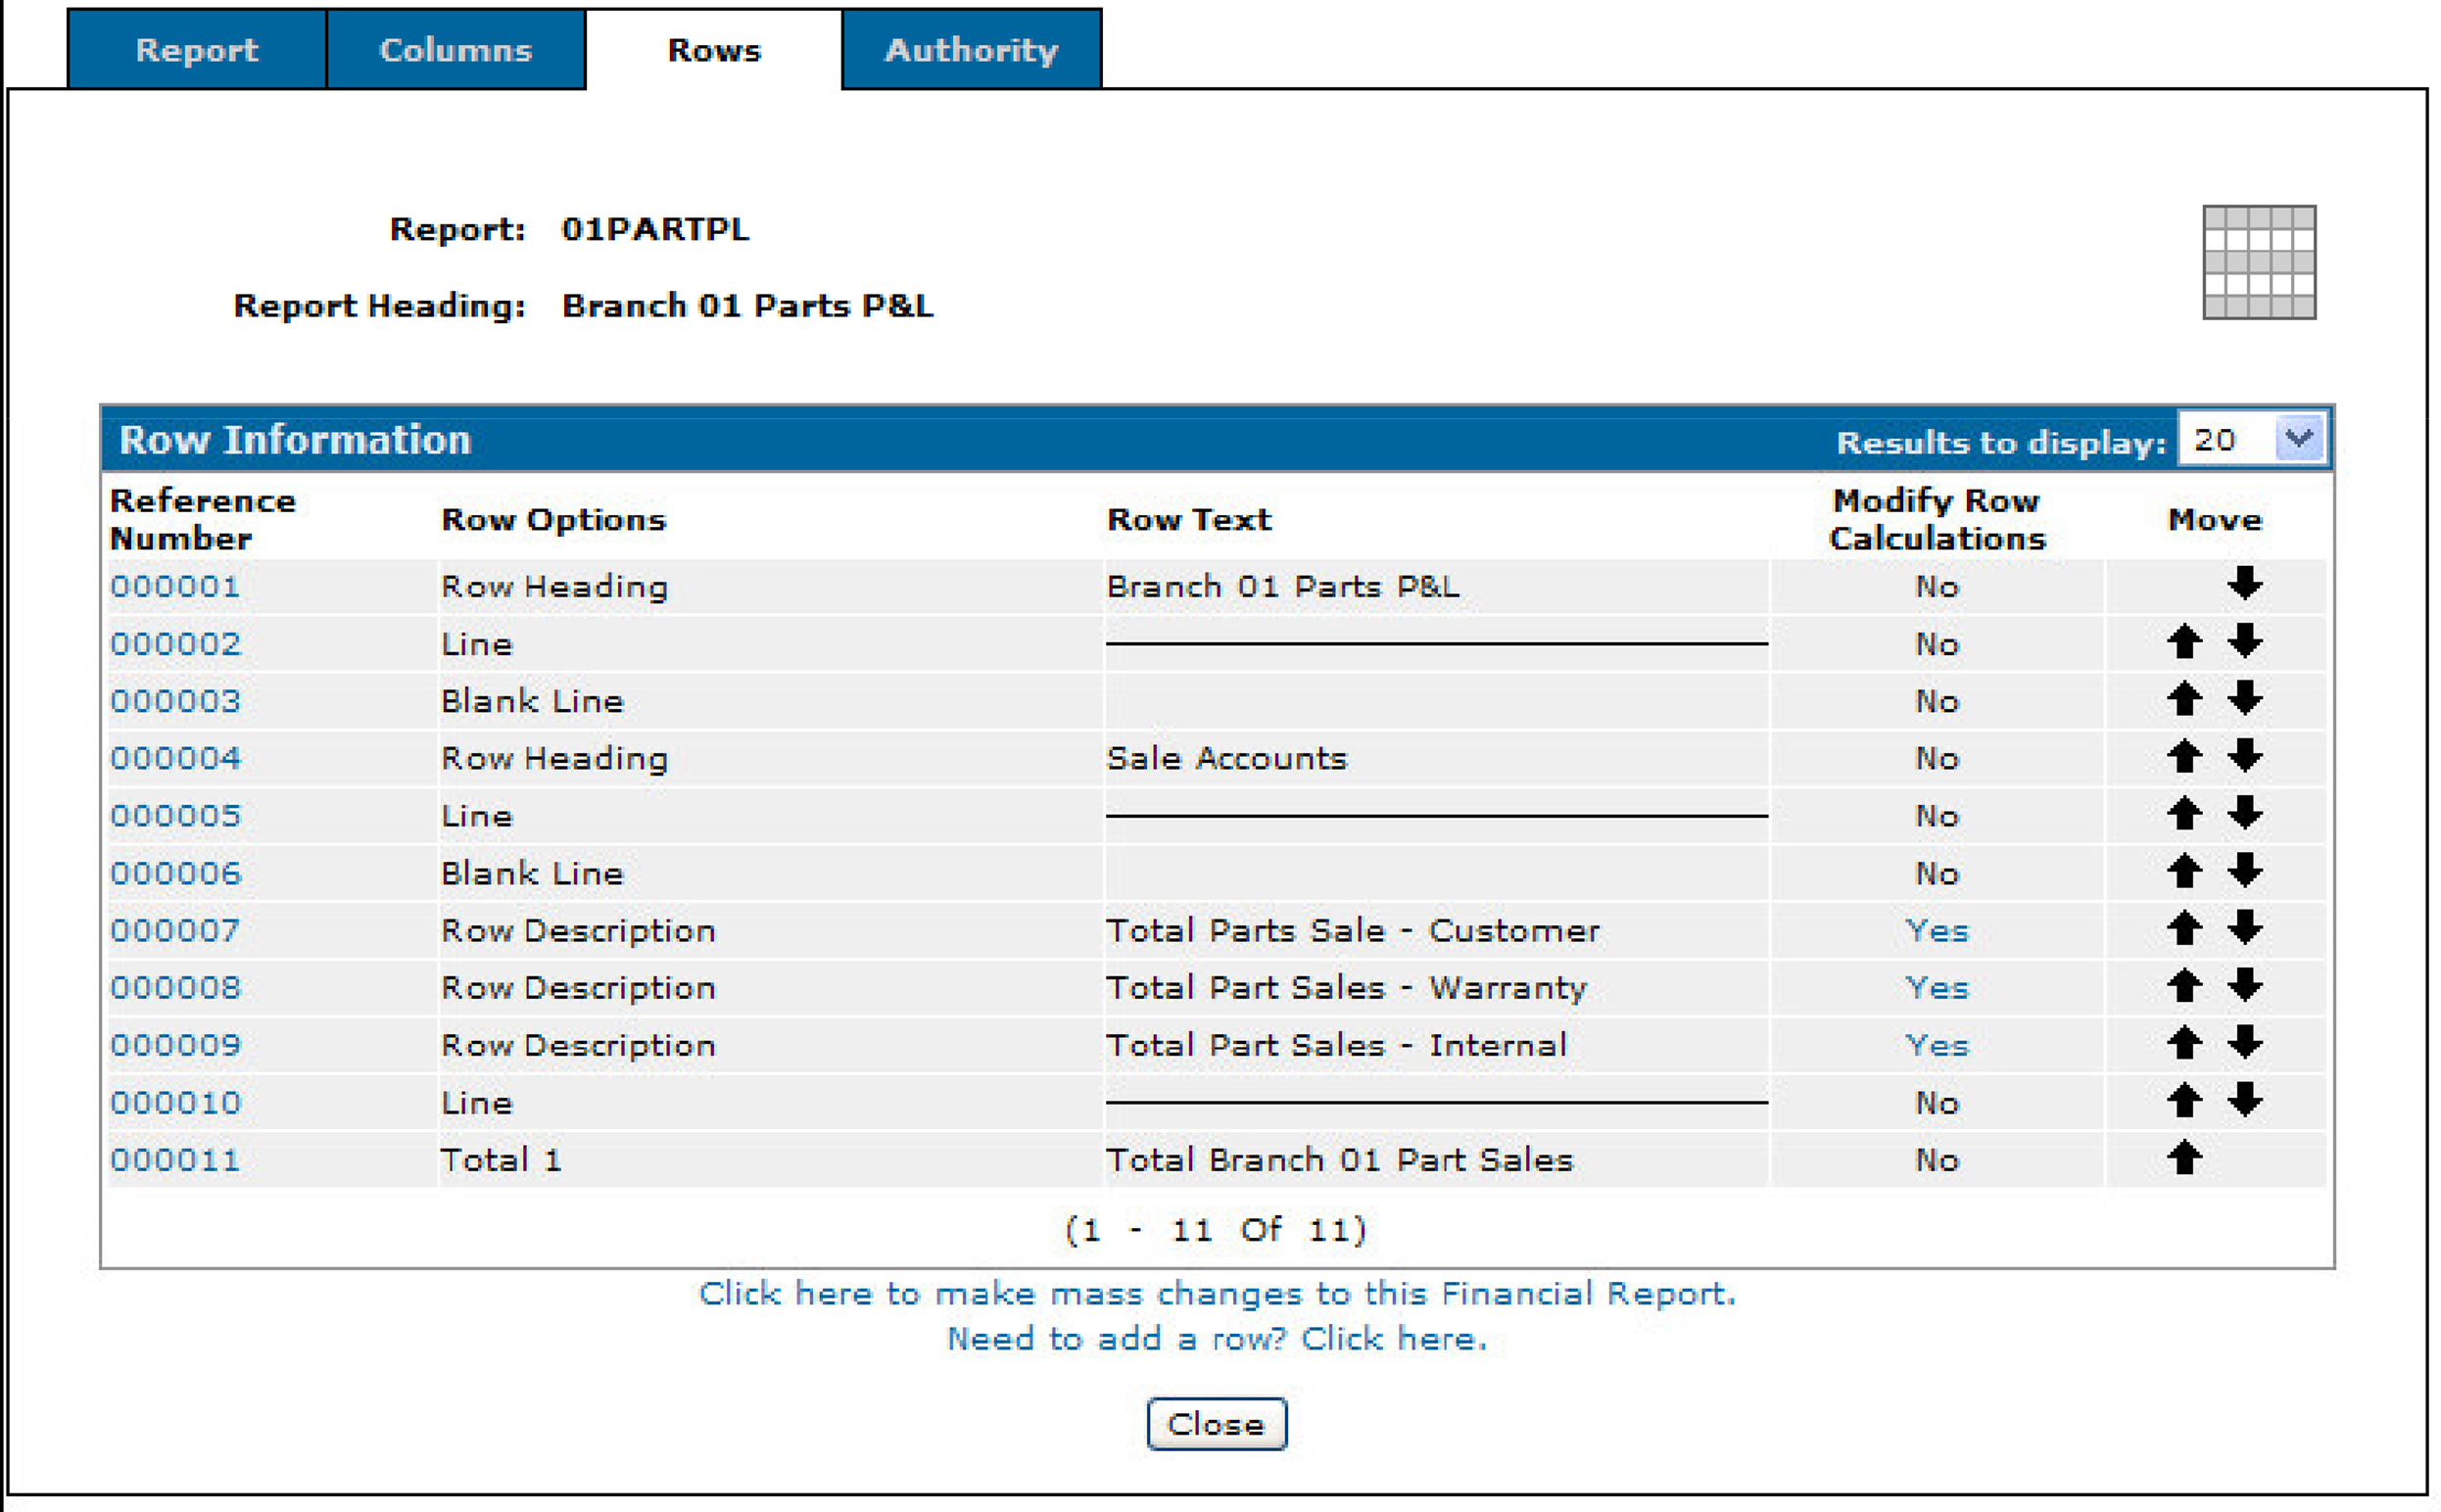Screen dimensions: 2441x1512
Task: Open reference number 000007
Action: [175, 931]
